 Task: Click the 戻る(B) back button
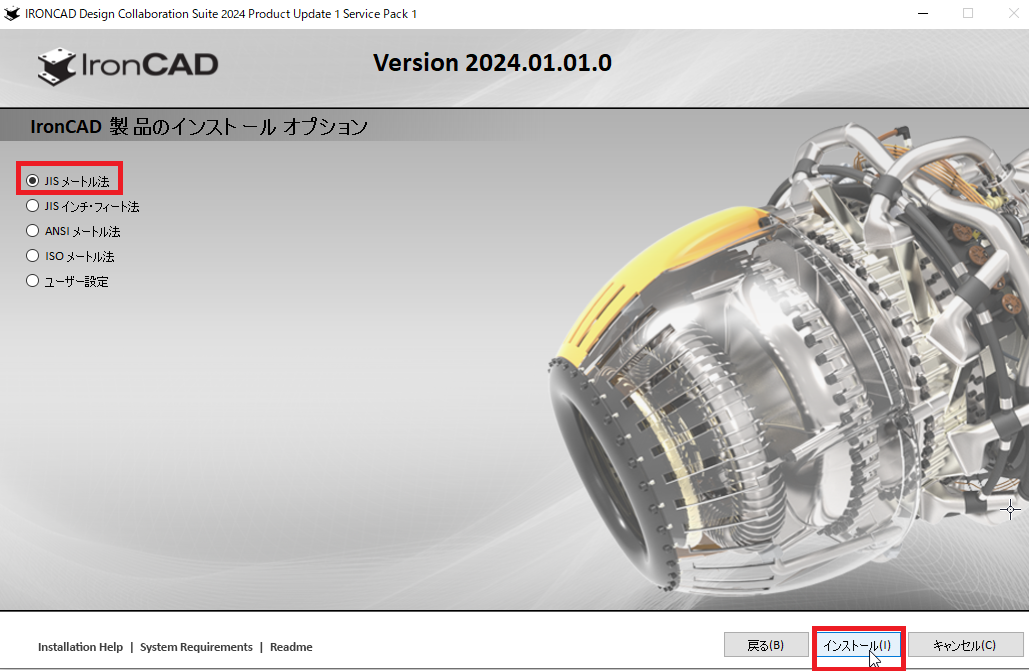coord(766,645)
